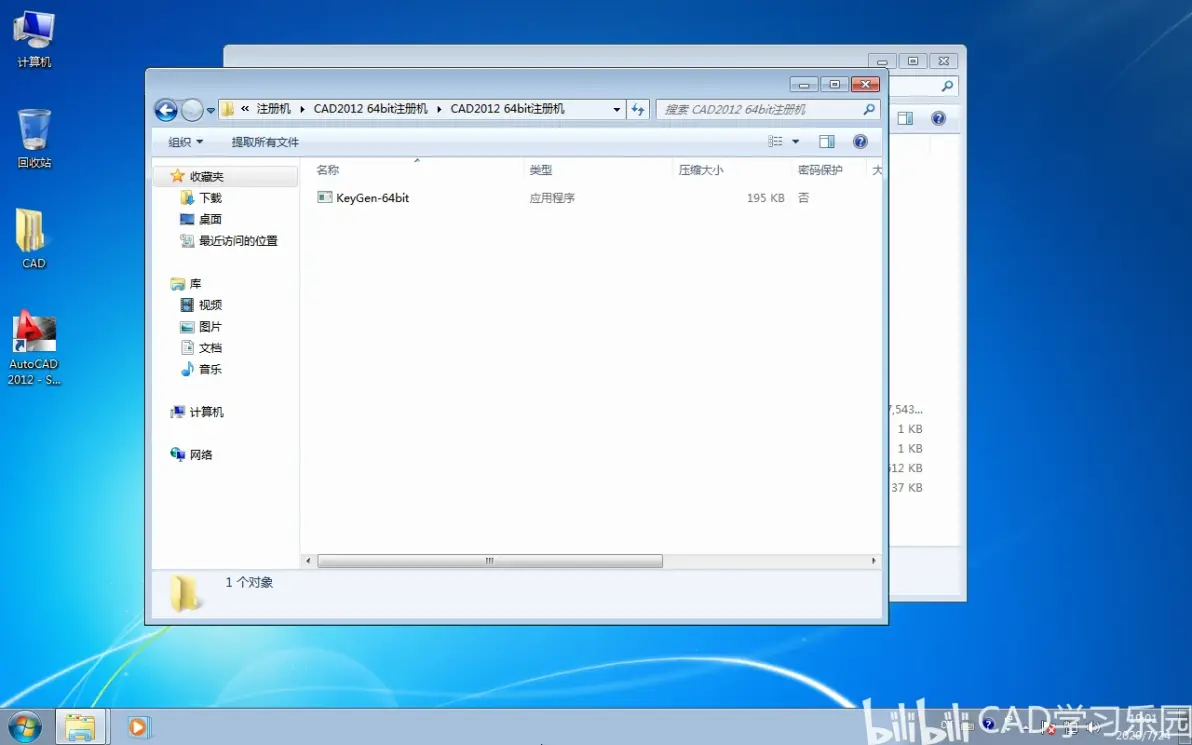This screenshot has height=745, width=1192.
Task: Open 下载 folder in sidebar
Action: coord(201,198)
